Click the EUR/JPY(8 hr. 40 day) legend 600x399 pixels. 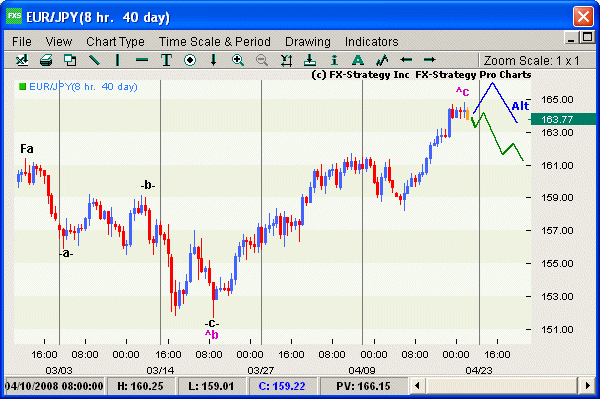78,87
